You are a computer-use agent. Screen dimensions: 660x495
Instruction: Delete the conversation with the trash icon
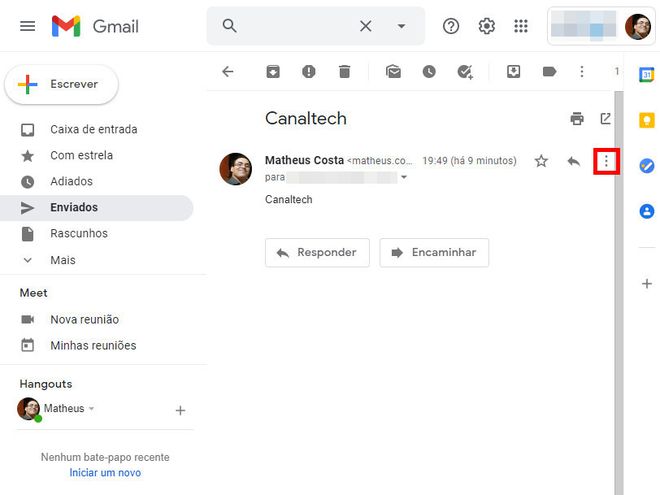coord(344,72)
